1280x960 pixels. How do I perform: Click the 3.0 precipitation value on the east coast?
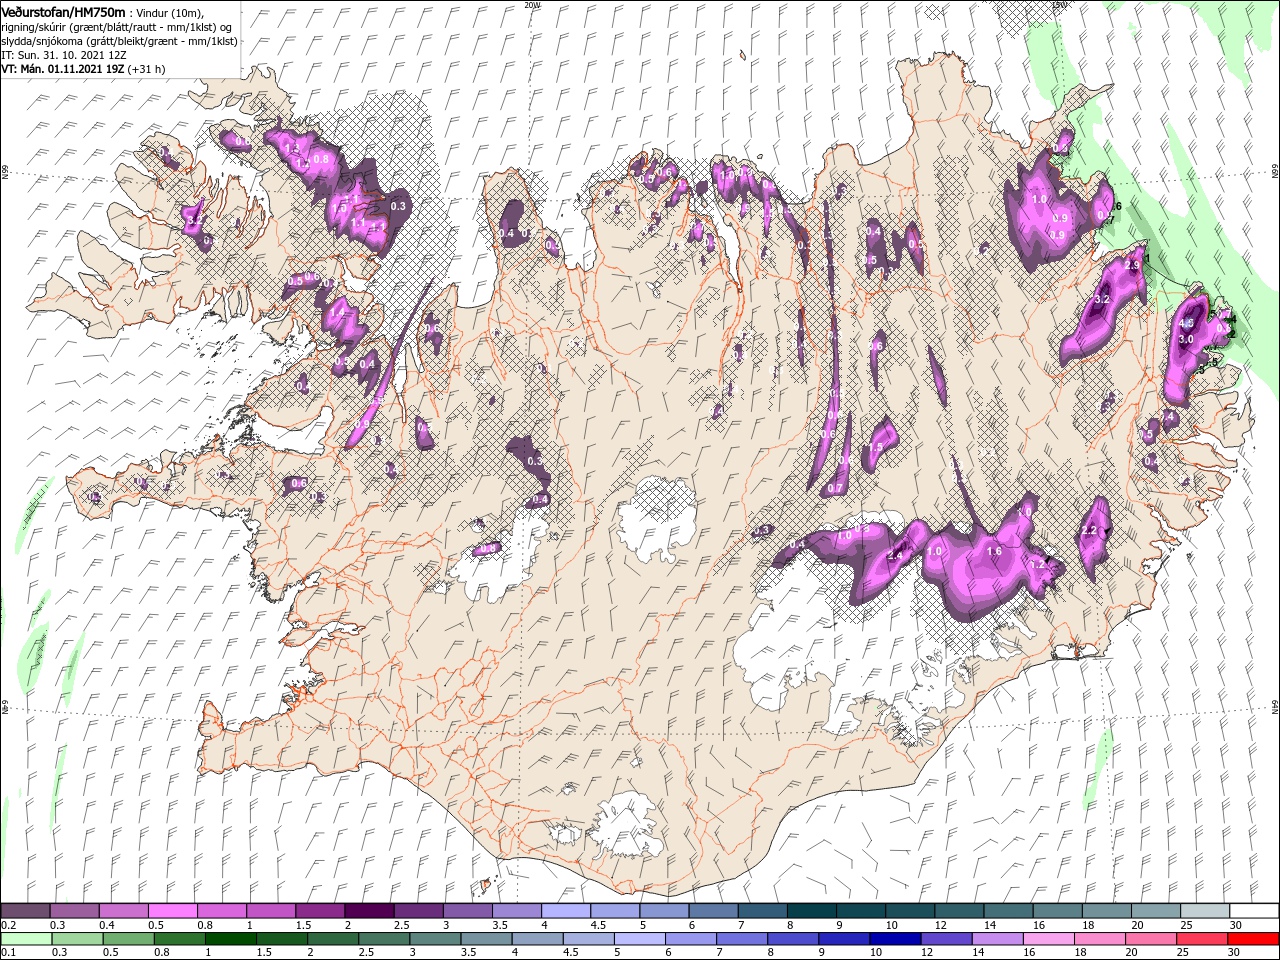coord(1187,340)
